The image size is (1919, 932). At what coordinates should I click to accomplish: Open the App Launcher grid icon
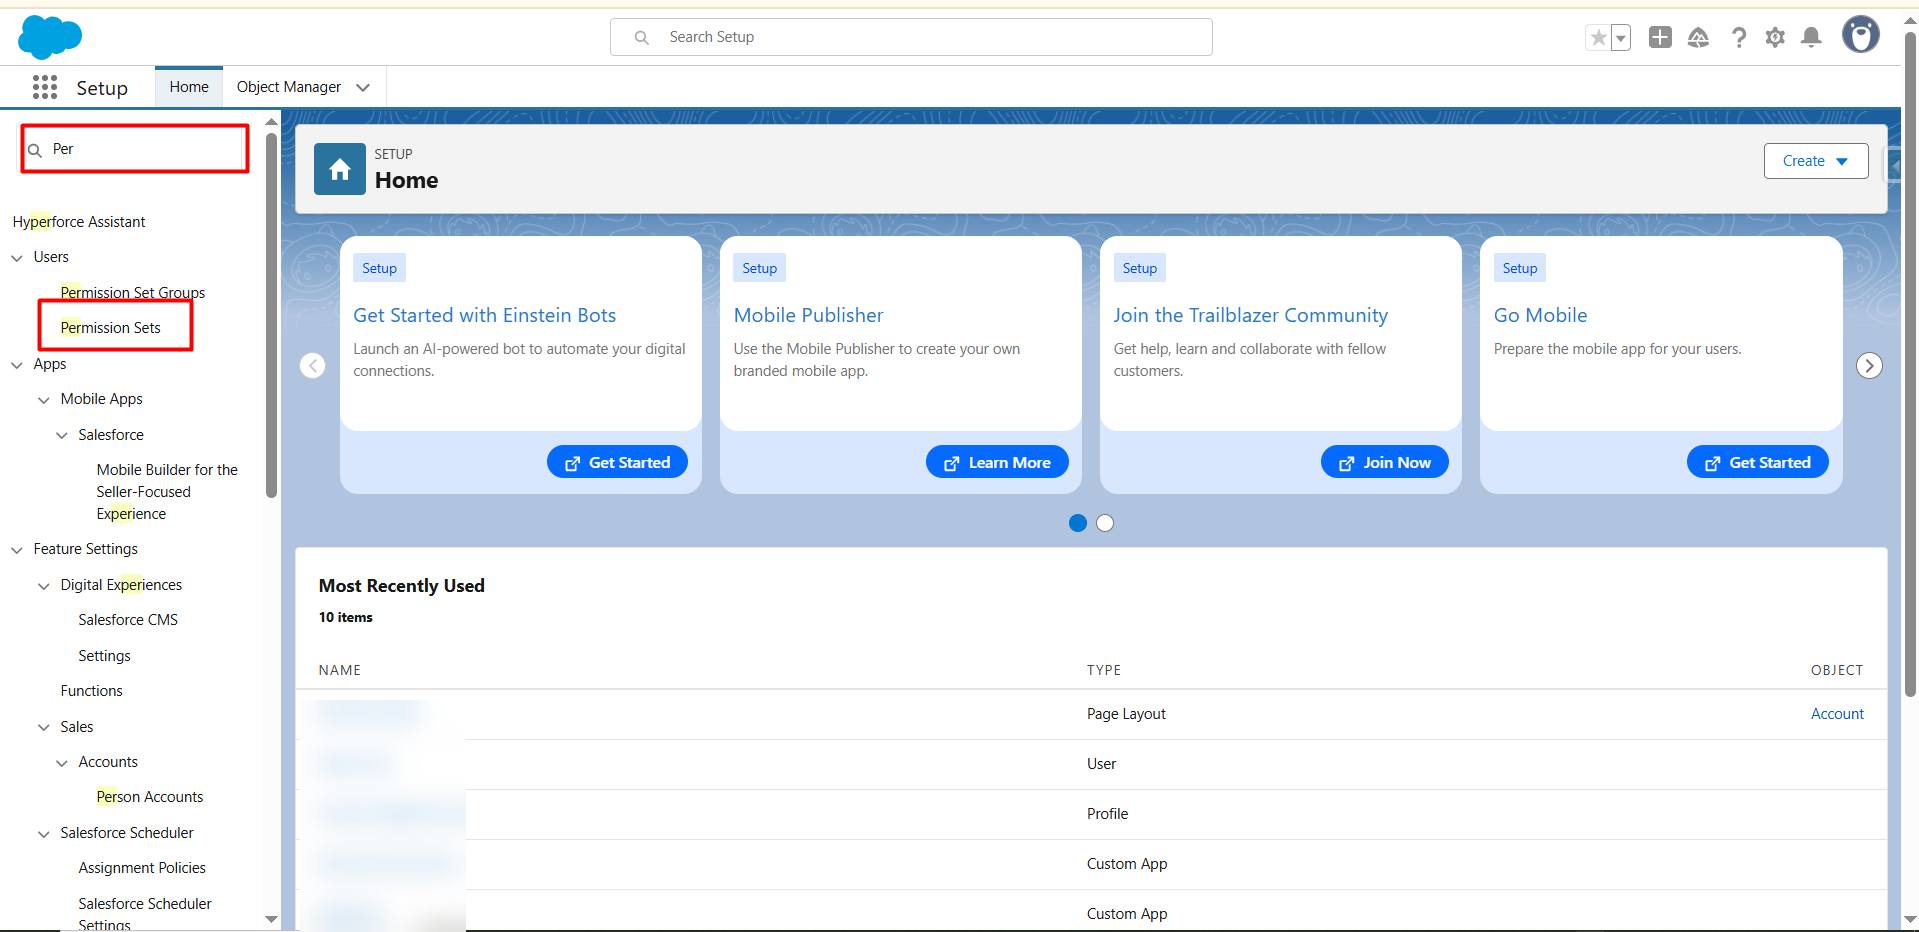45,88
